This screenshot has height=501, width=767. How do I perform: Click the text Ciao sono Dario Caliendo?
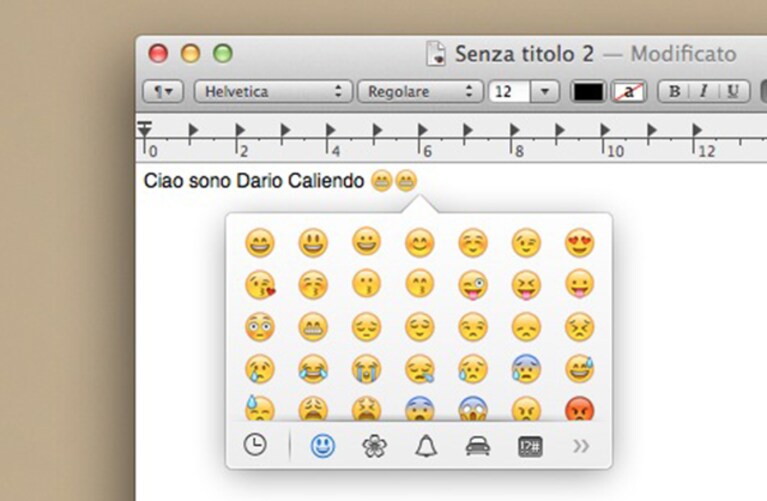(254, 181)
